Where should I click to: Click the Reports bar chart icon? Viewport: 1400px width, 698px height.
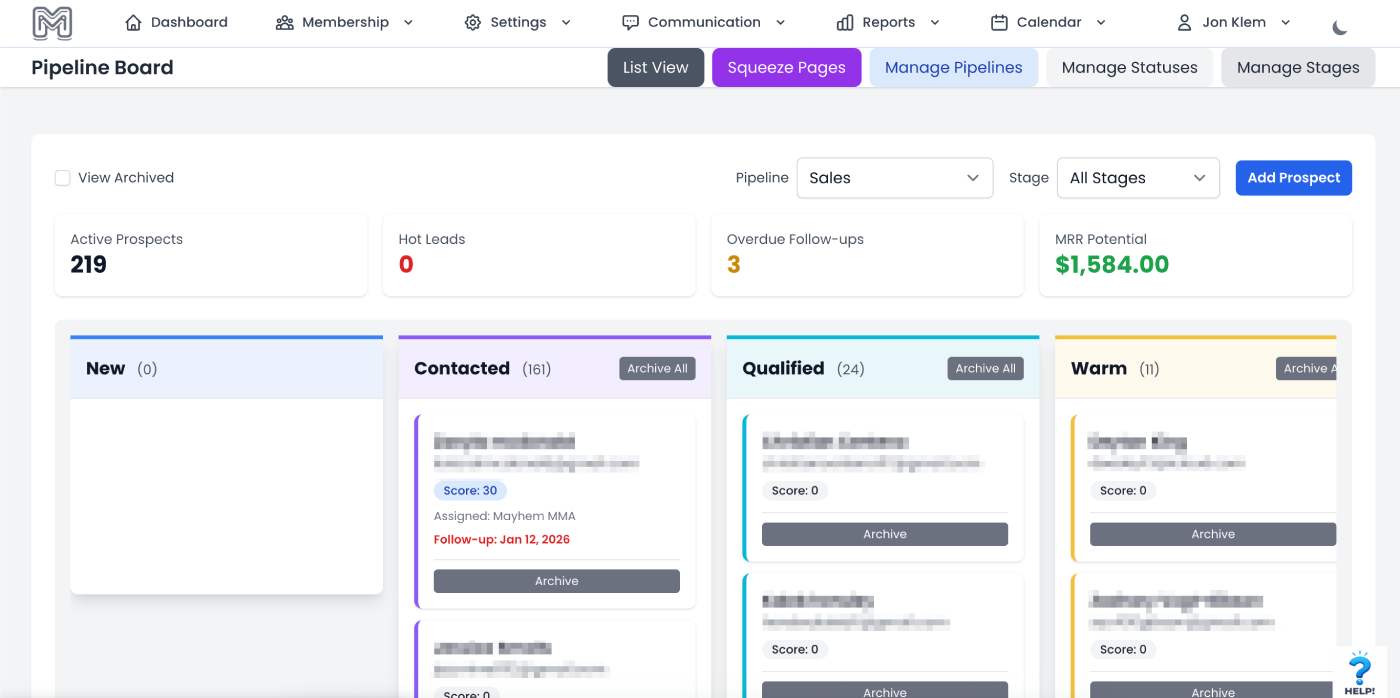tap(845, 22)
